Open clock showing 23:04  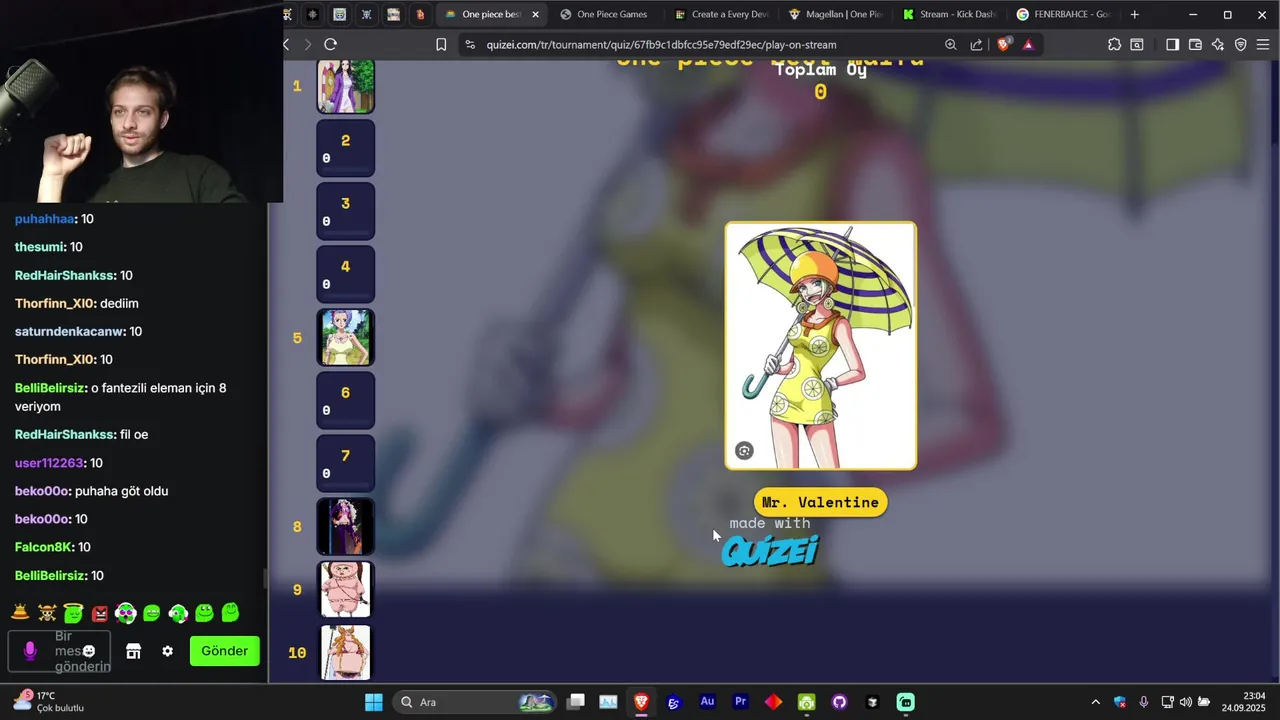click(1243, 701)
